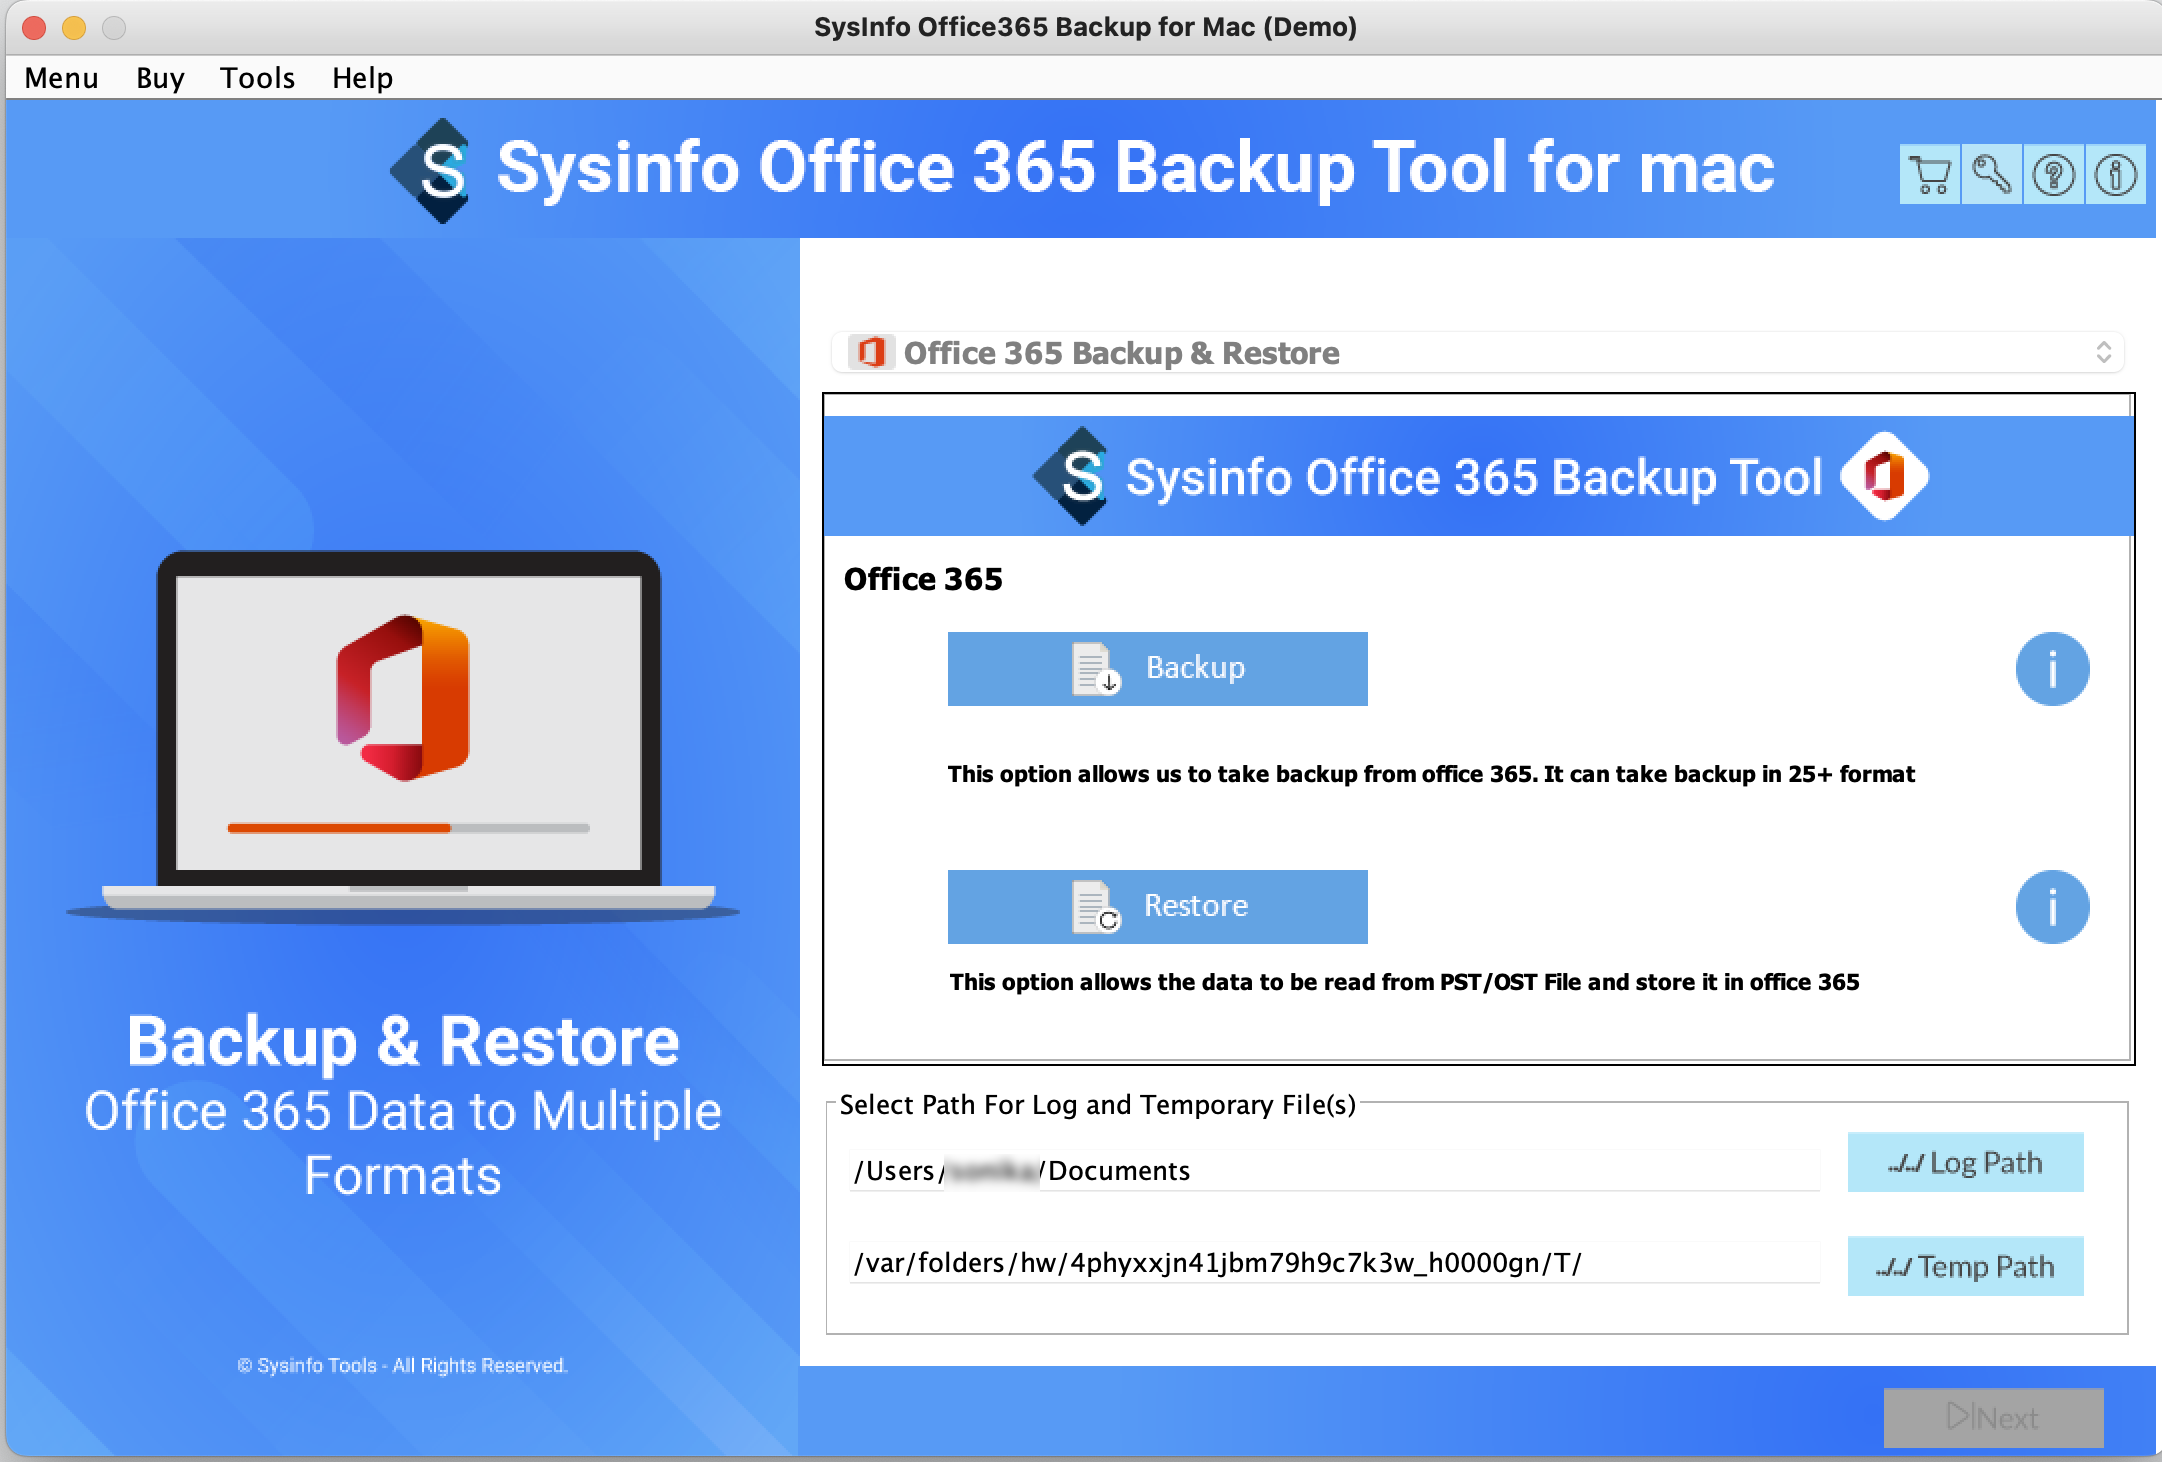The width and height of the screenshot is (2162, 1462).
Task: Click the temporary folder path text field
Action: click(1333, 1263)
